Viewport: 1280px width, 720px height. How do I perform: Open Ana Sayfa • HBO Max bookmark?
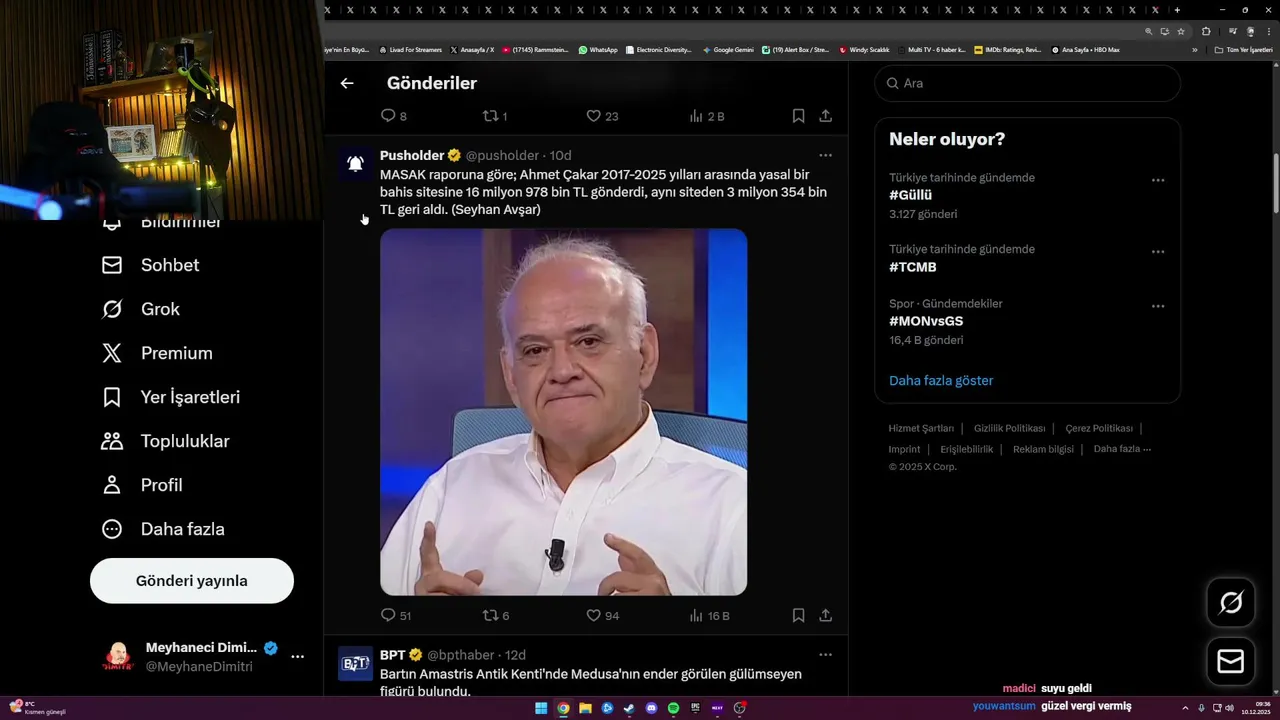pyautogui.click(x=1085, y=50)
